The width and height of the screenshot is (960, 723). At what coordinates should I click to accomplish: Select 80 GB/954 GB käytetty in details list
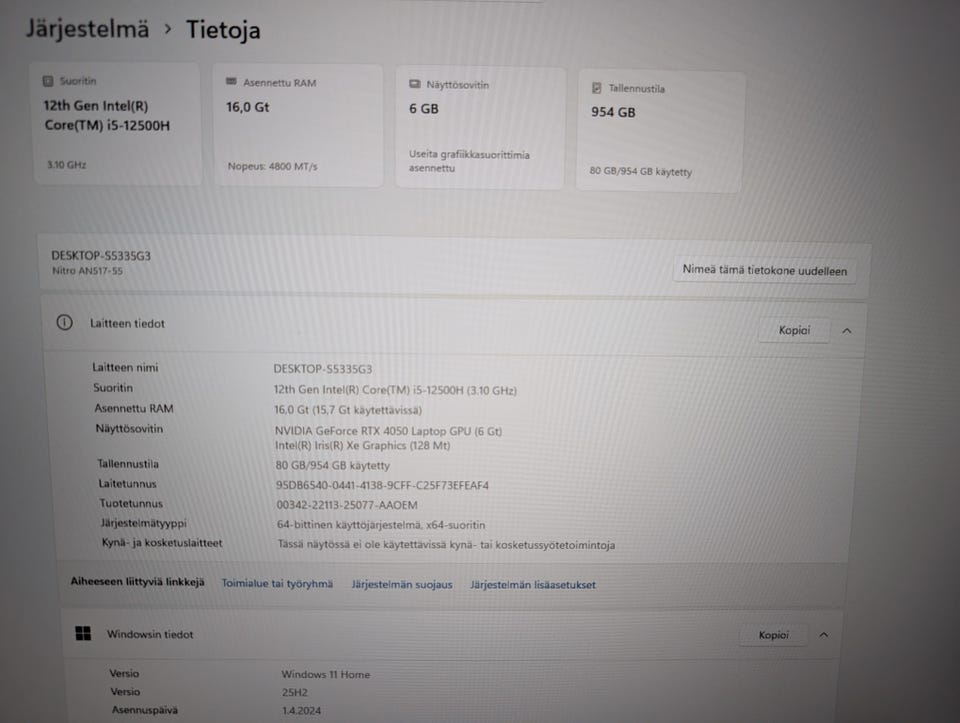pos(332,465)
